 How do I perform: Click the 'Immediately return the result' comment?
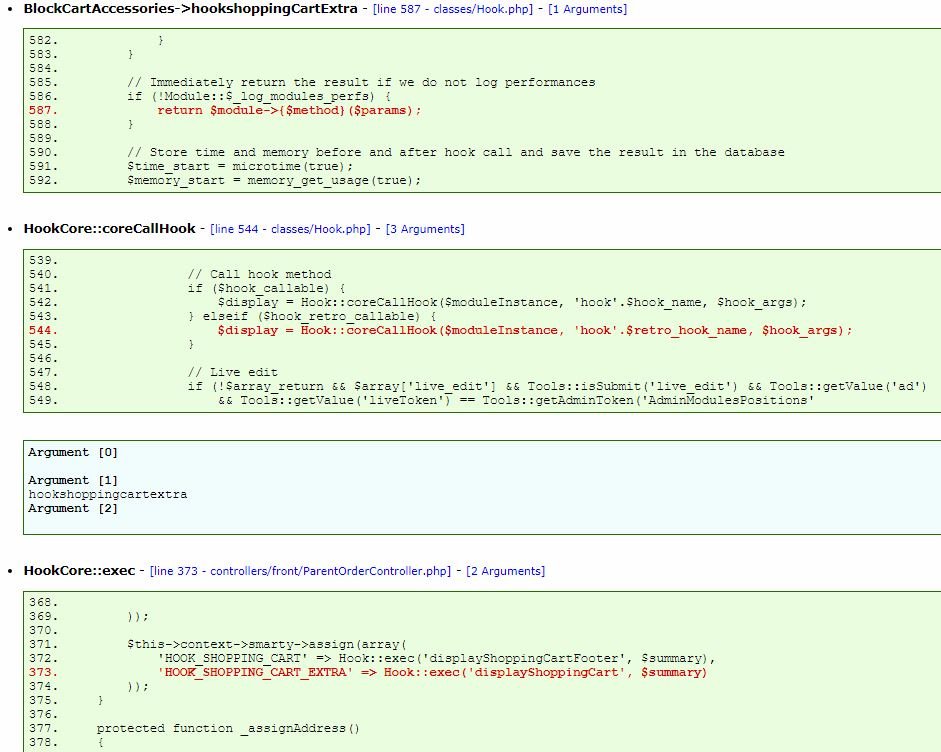[361, 82]
